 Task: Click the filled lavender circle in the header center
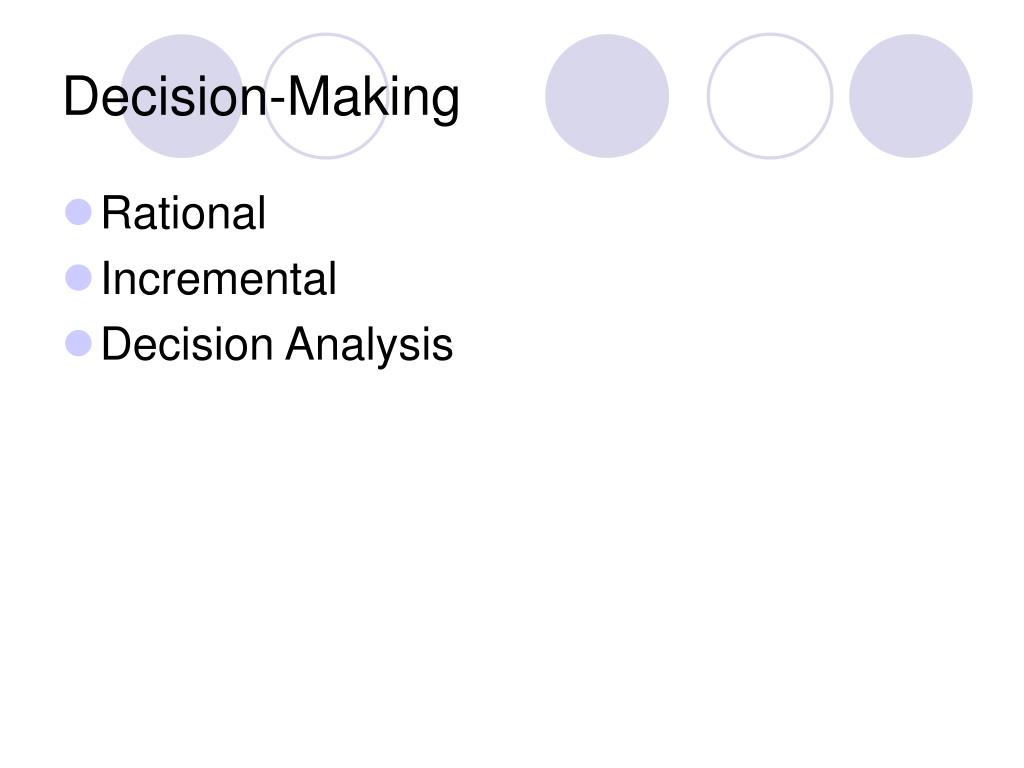(607, 96)
